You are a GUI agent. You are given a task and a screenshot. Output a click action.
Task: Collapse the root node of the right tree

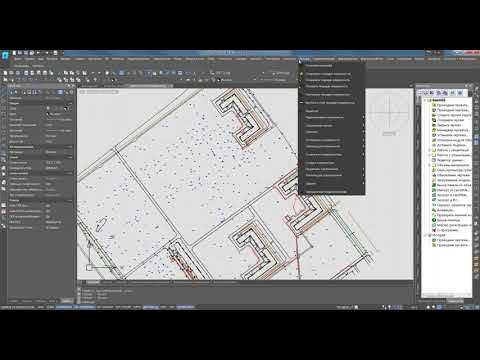(x=425, y=100)
